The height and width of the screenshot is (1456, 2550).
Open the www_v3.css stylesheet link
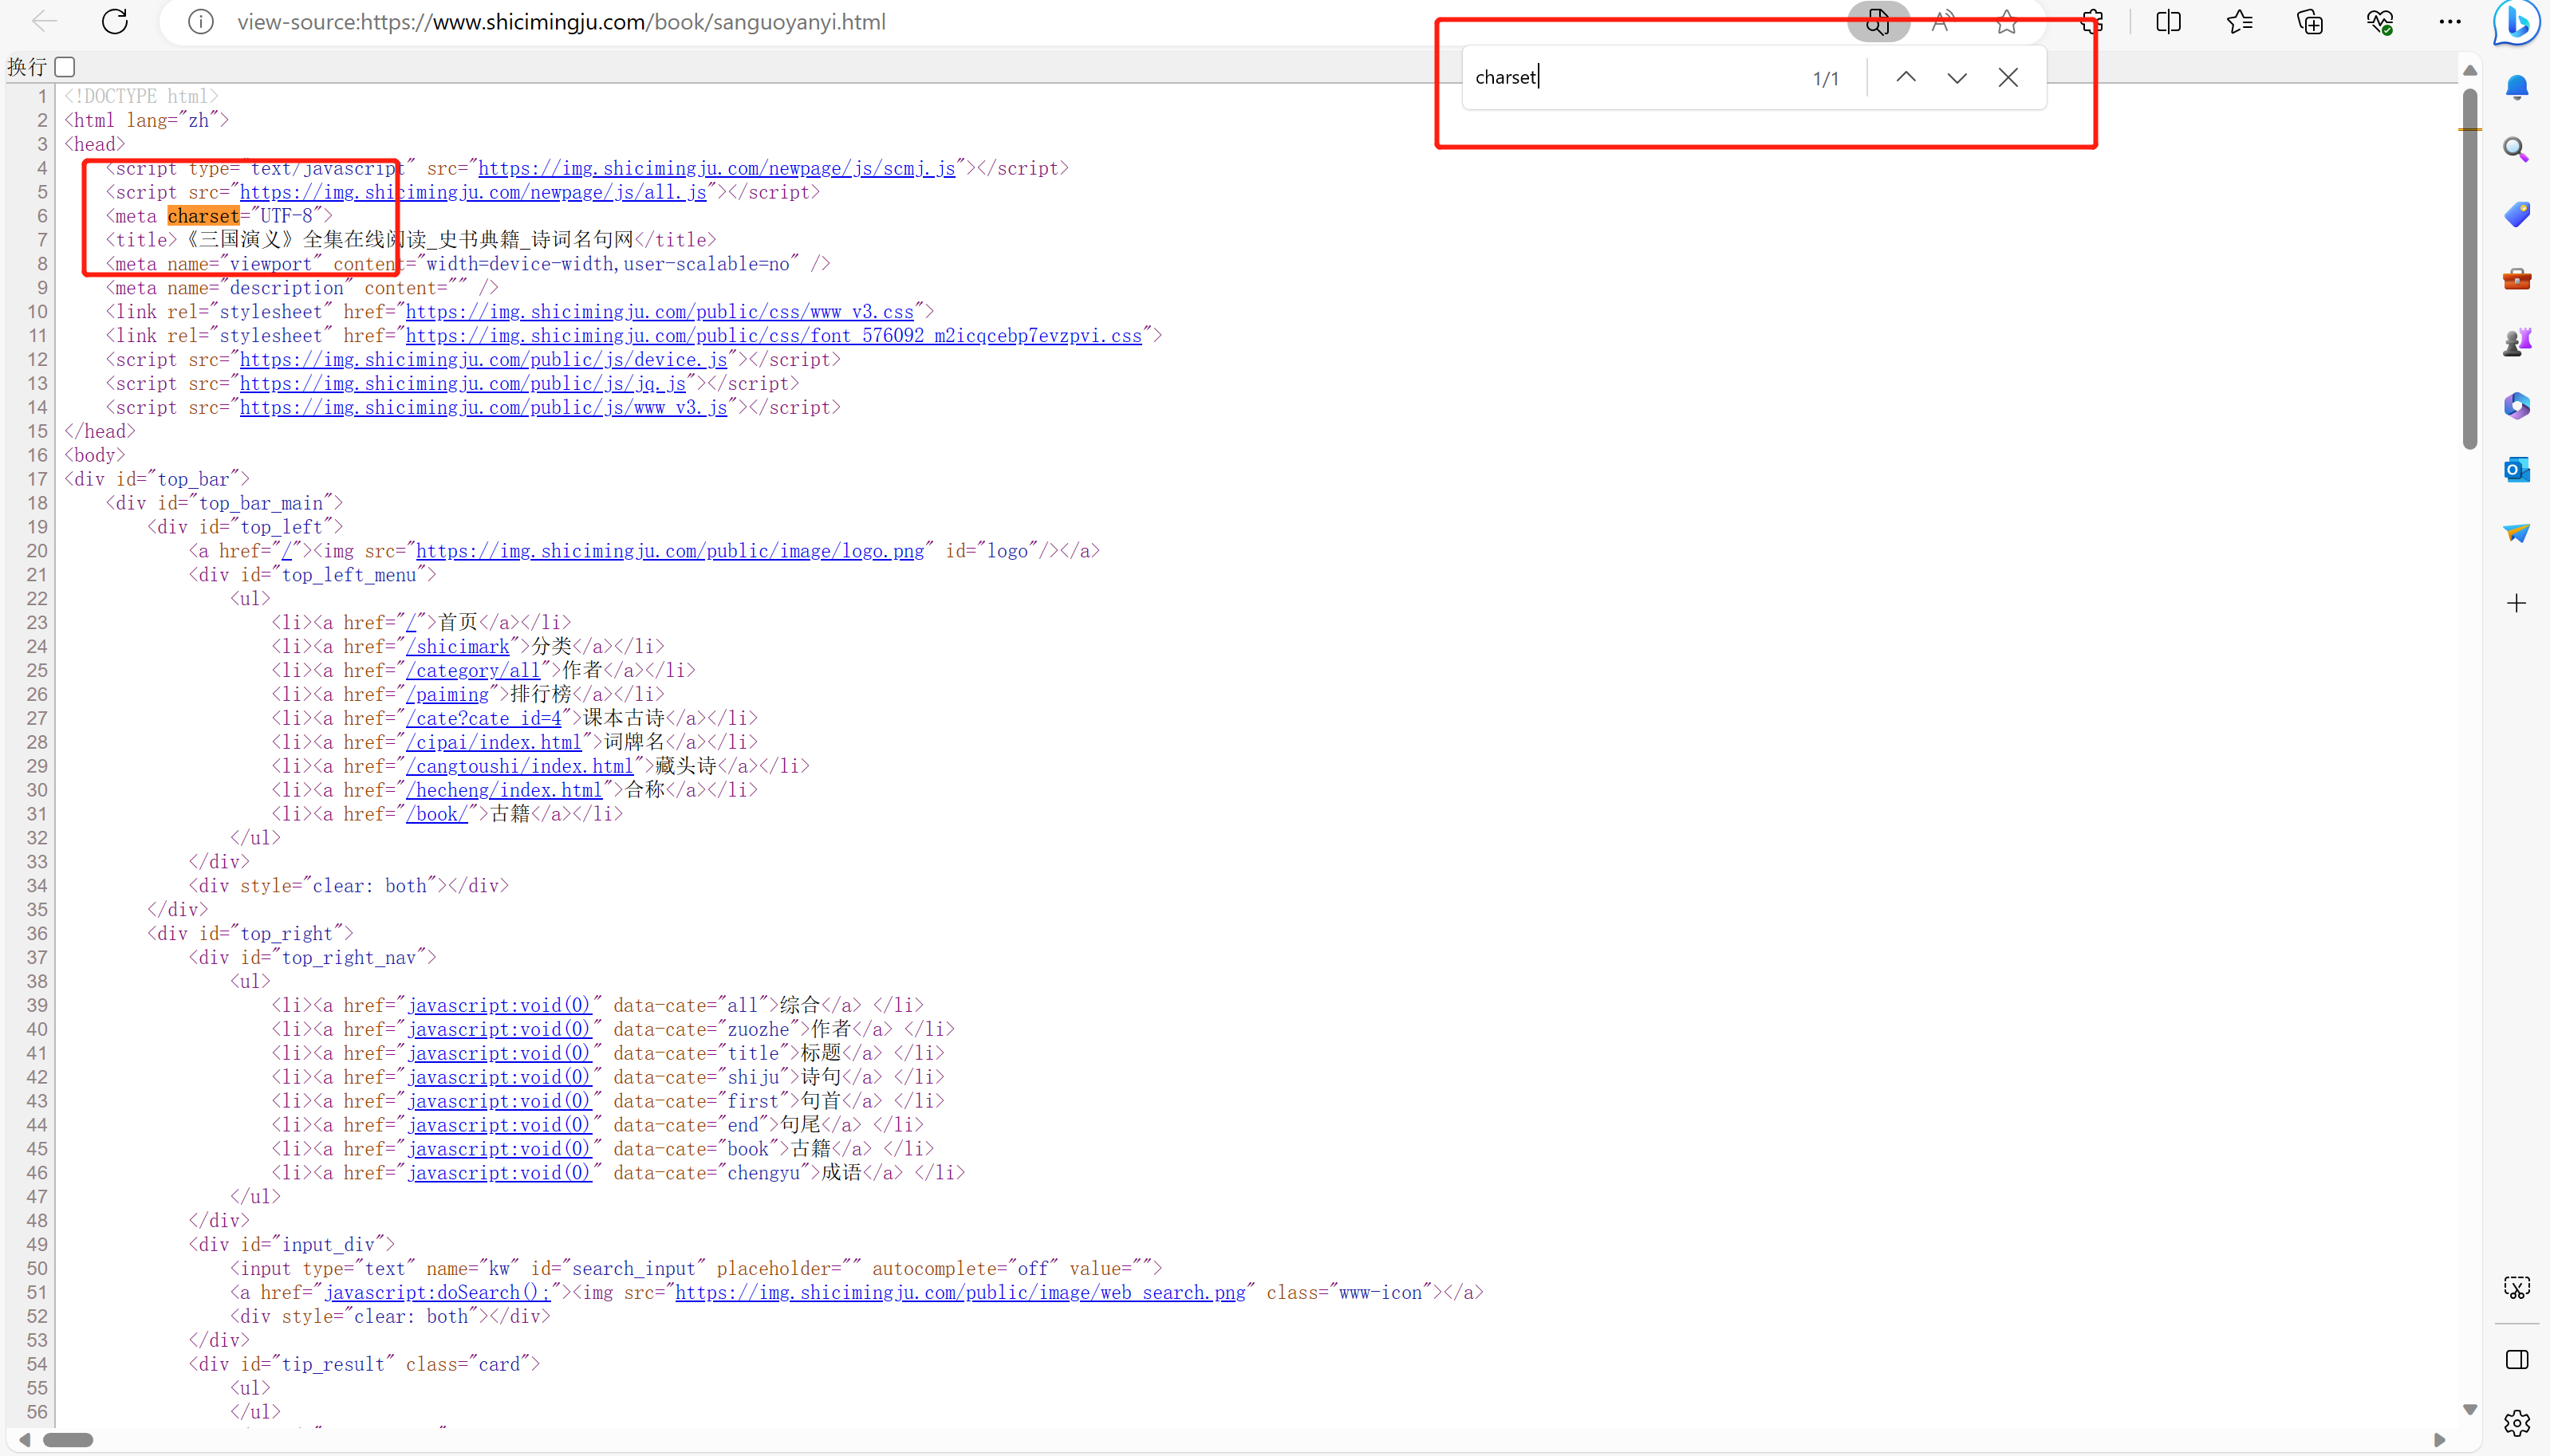[x=659, y=312]
